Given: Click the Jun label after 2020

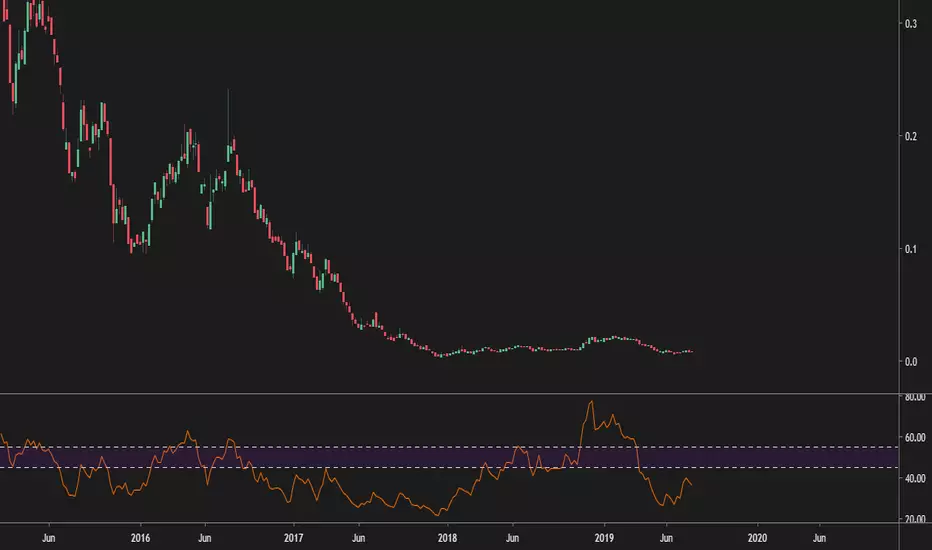Looking at the screenshot, I should [x=820, y=538].
